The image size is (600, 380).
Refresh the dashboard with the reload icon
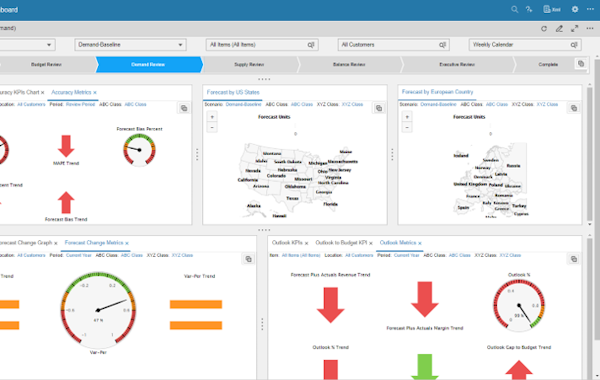point(544,29)
